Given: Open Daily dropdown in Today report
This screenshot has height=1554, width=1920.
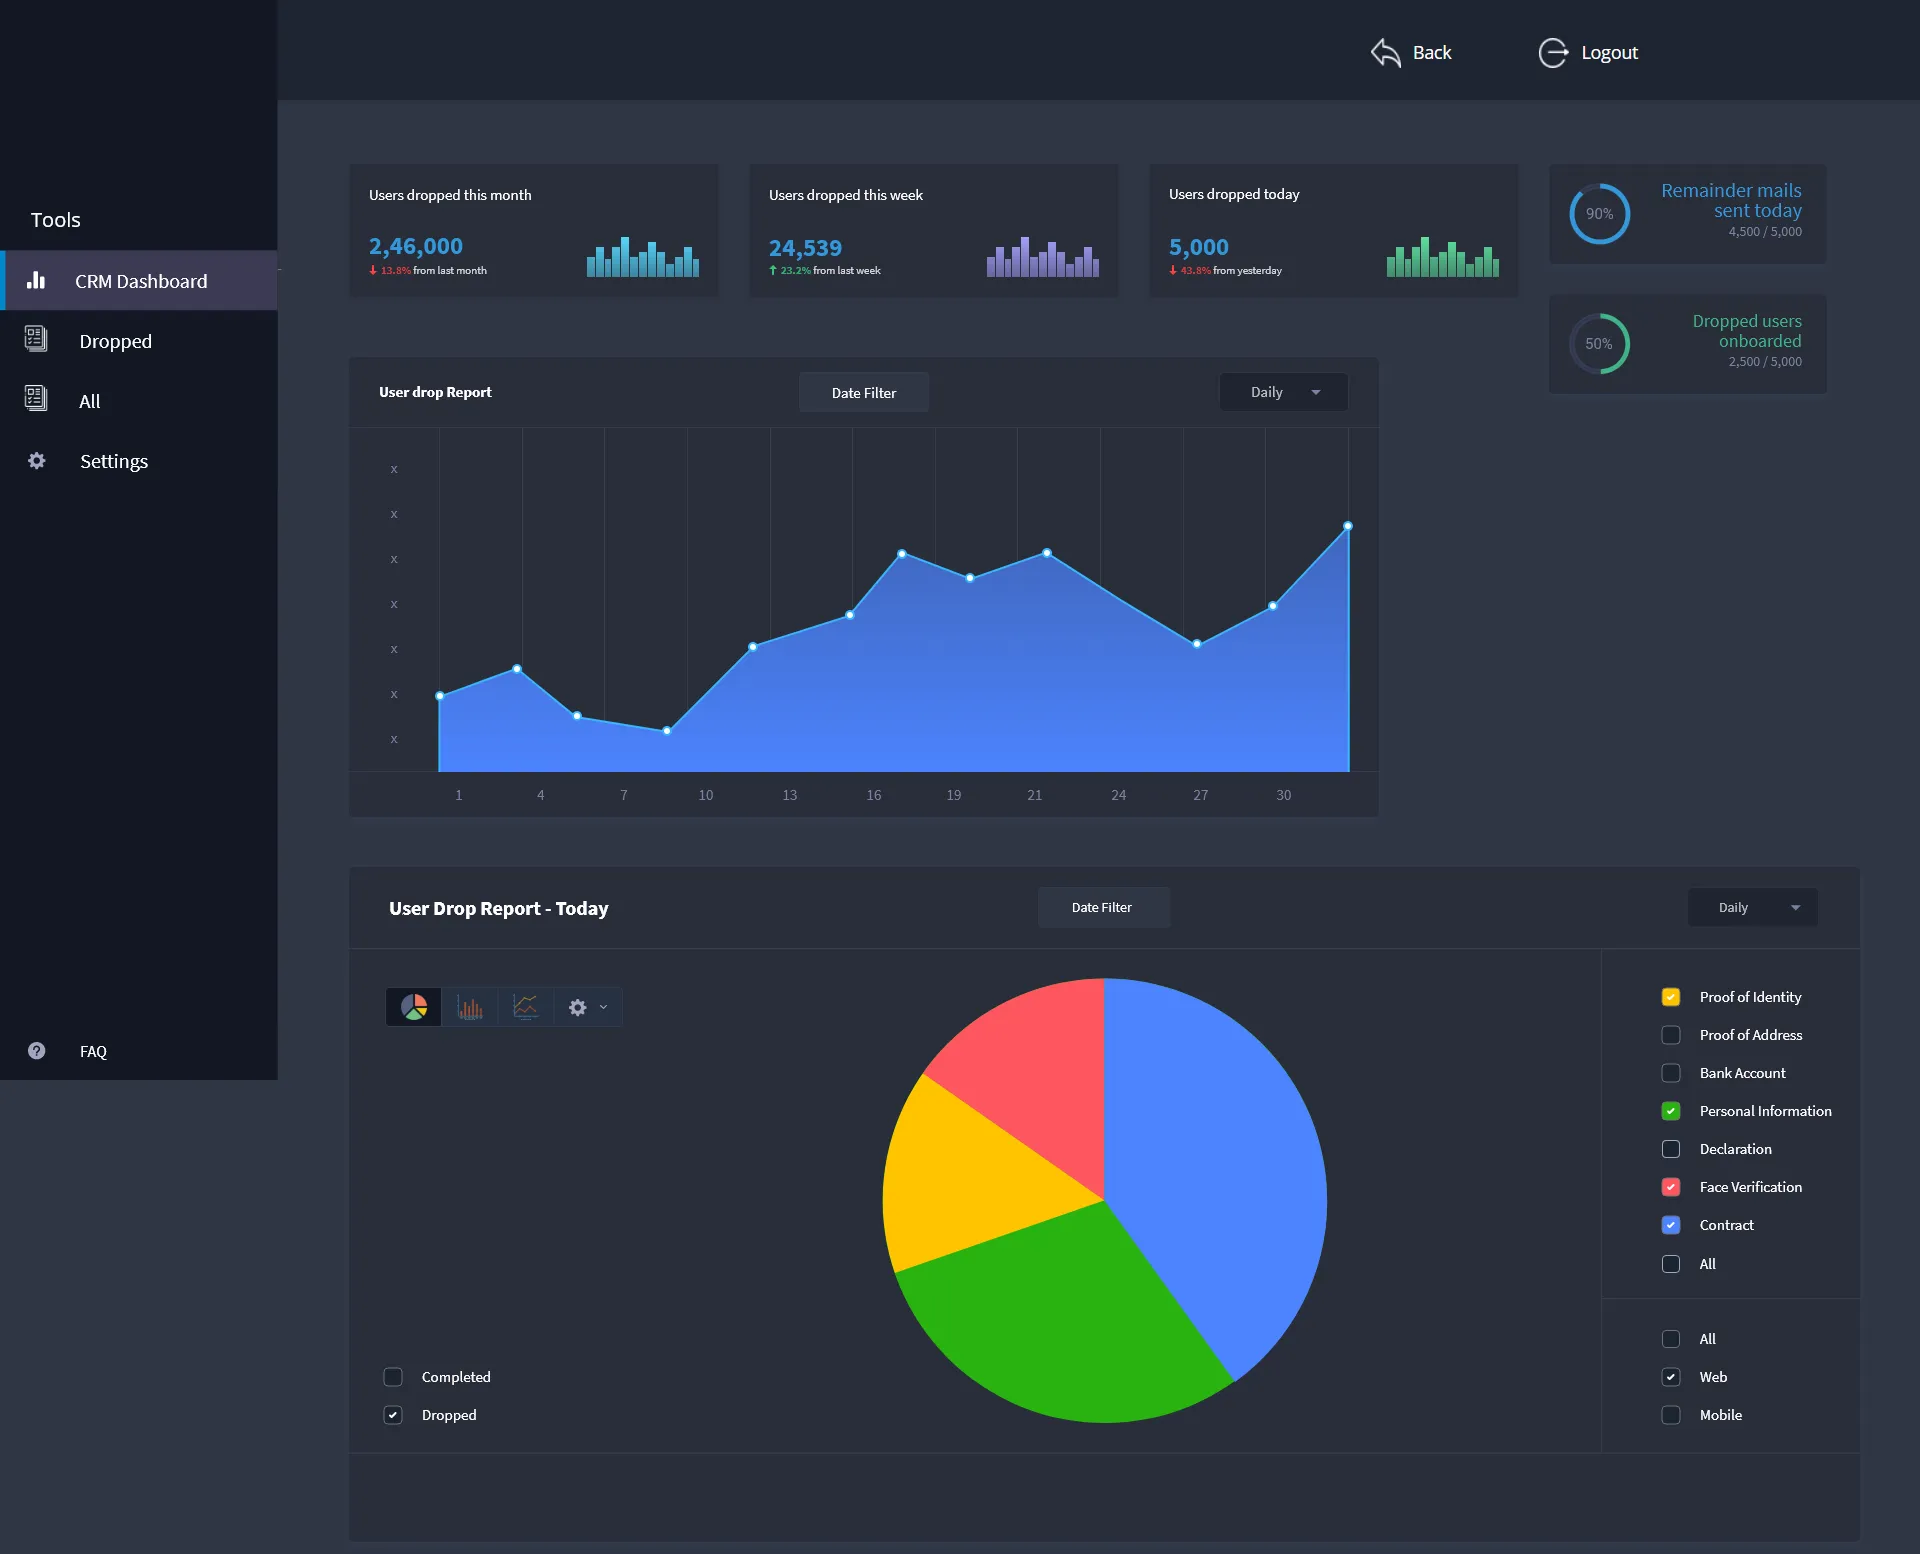Looking at the screenshot, I should (1752, 907).
